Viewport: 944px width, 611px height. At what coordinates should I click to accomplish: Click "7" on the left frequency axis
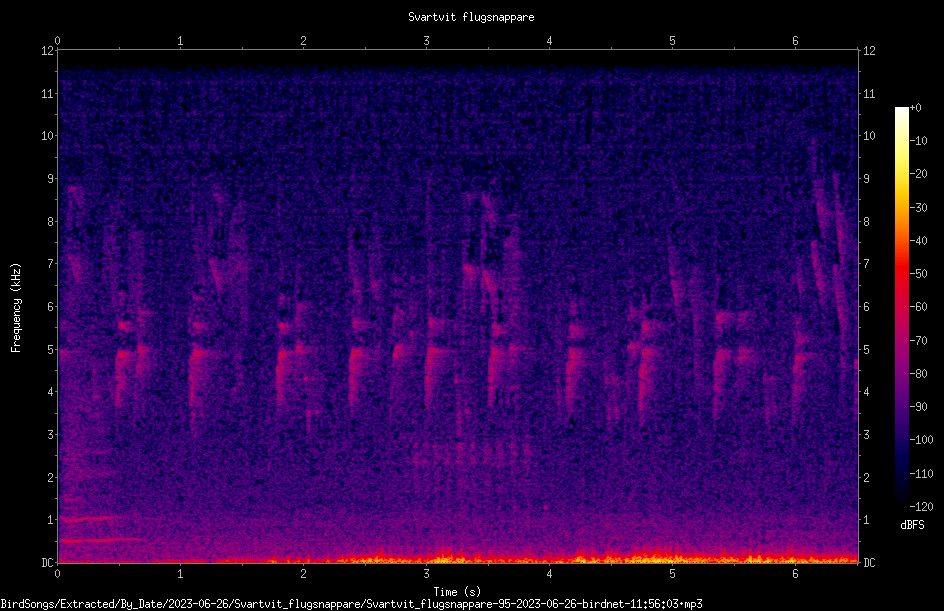click(x=50, y=264)
